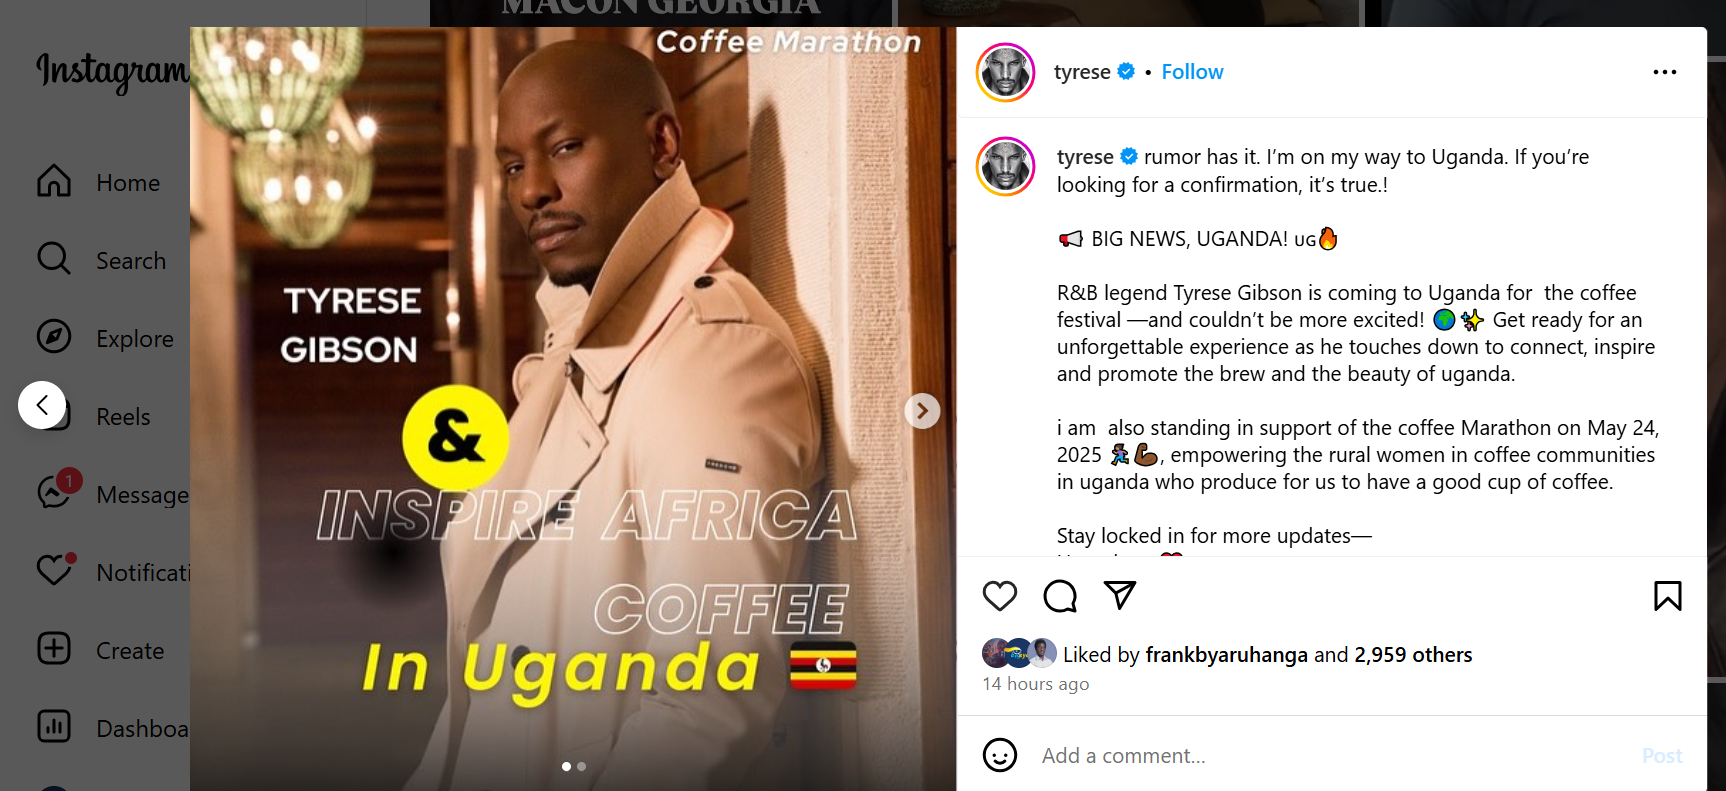The height and width of the screenshot is (791, 1726).
Task: Save the post with the bookmark icon
Action: [1667, 596]
